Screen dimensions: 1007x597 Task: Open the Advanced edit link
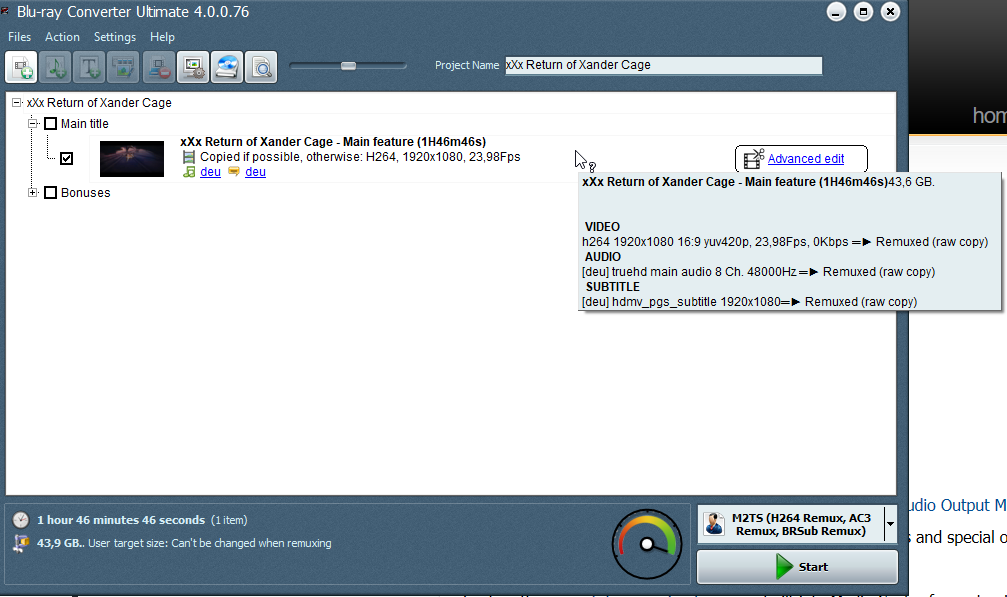(x=805, y=159)
